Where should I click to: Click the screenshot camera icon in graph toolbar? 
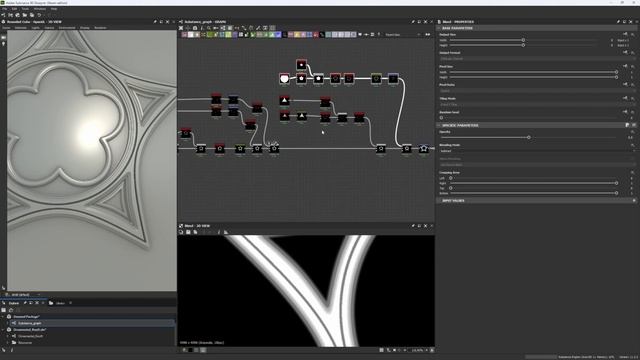click(195, 28)
